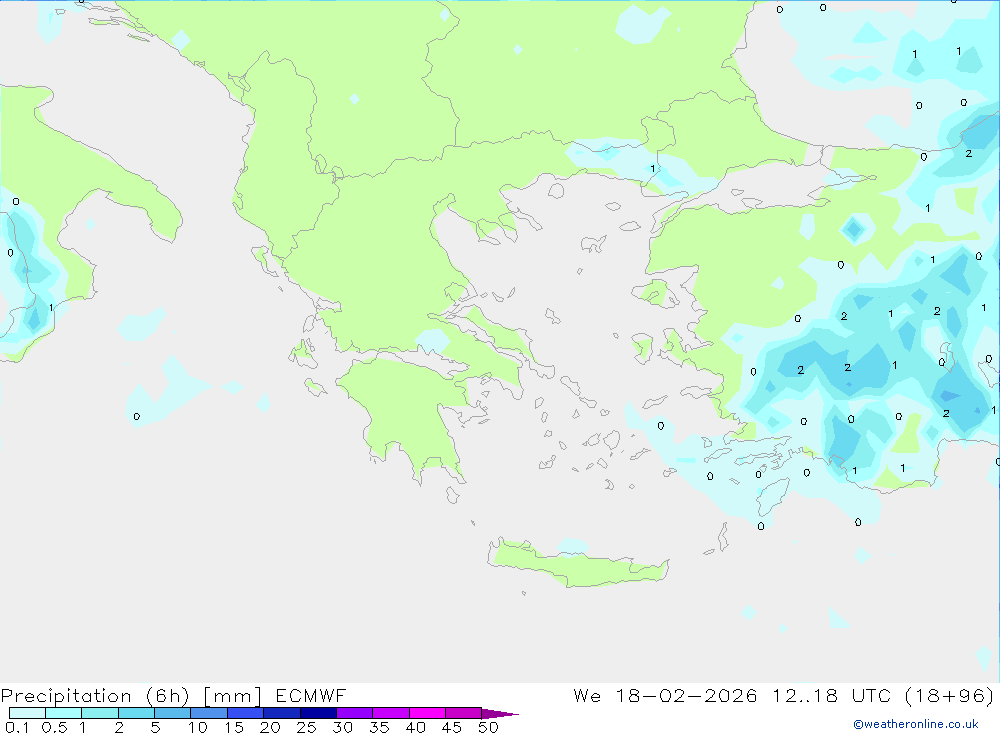Click the date '18-02-2026' text
This screenshot has height=733, width=1000.
(x=686, y=695)
